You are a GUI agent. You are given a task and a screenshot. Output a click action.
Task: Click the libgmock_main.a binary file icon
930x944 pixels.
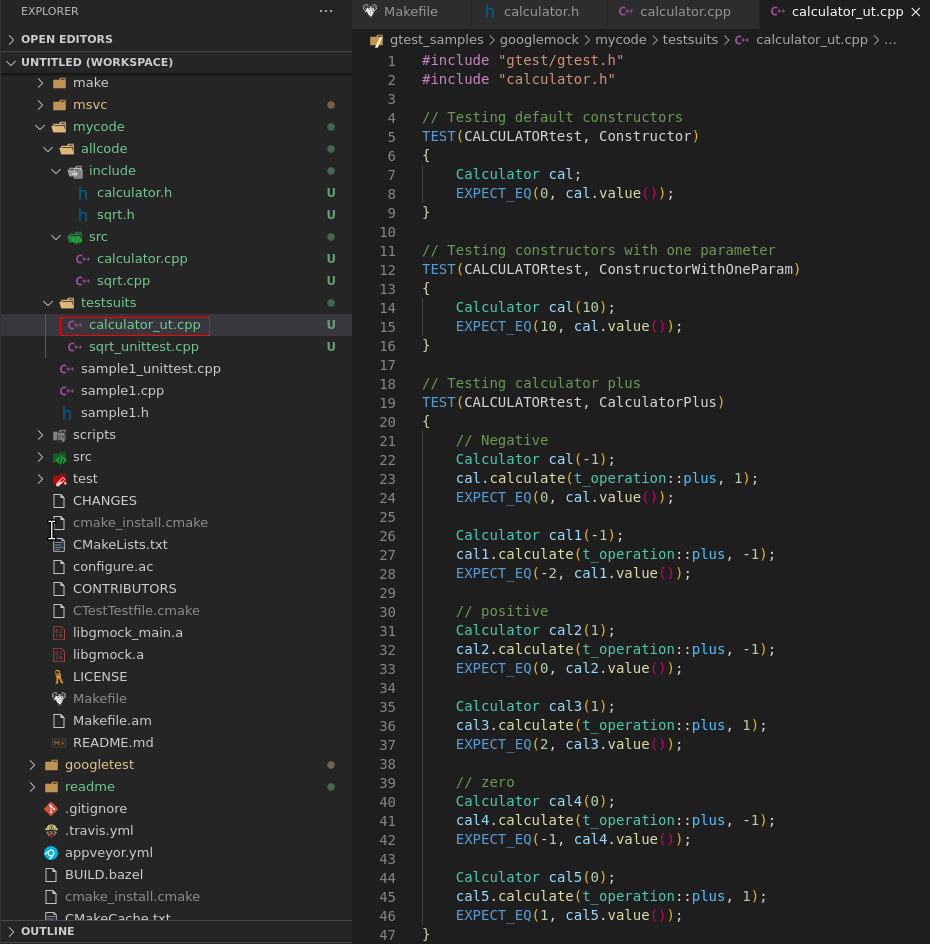[59, 633]
